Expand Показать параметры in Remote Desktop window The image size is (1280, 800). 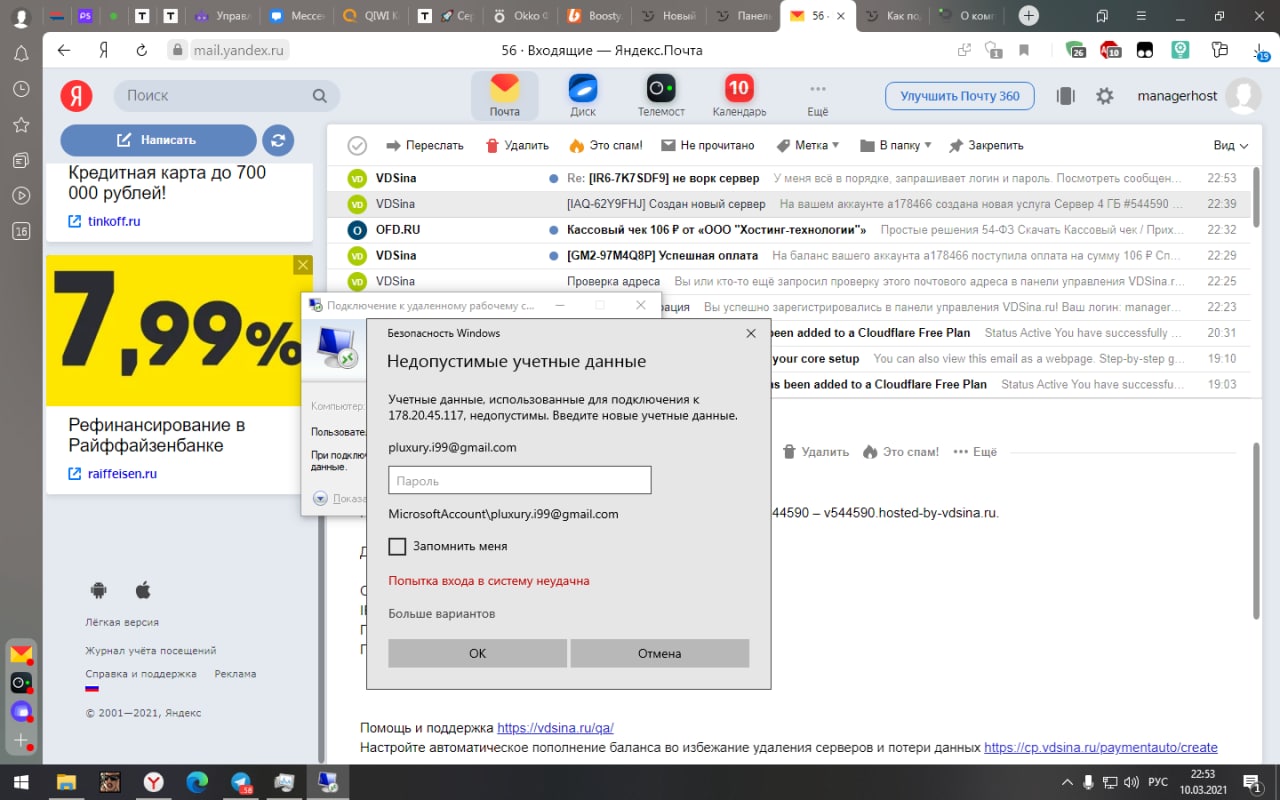[341, 498]
